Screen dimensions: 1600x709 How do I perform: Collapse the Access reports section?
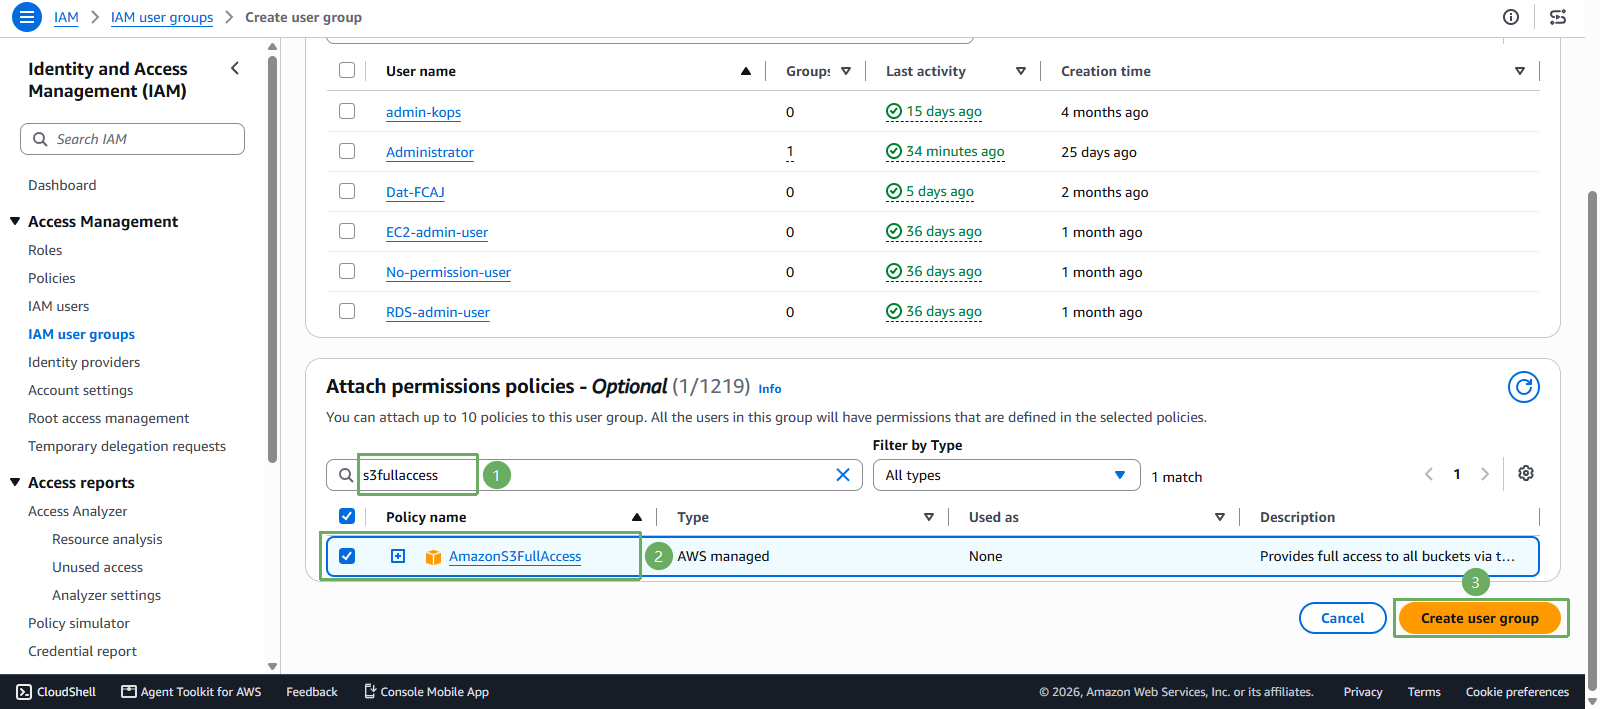15,482
